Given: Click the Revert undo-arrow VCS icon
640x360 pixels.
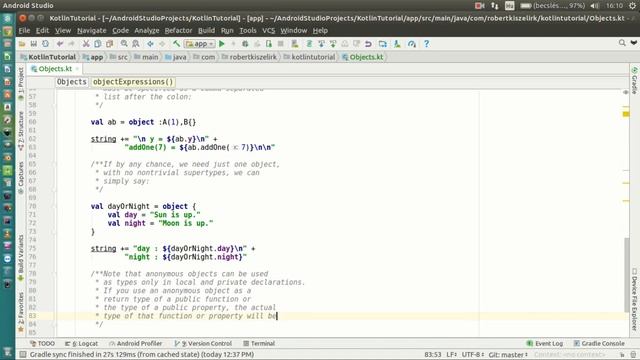Looking at the screenshot, I should tap(368, 44).
